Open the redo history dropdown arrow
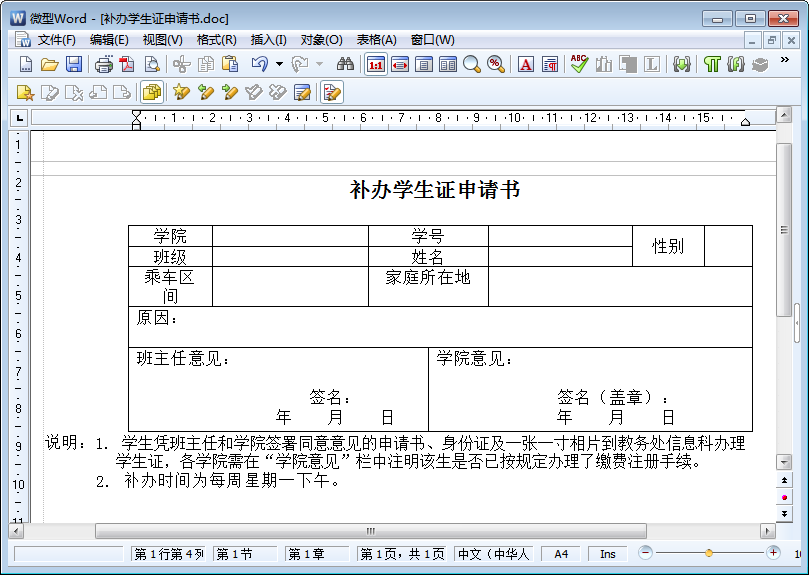Viewport: 809px width, 575px height. coord(319,65)
